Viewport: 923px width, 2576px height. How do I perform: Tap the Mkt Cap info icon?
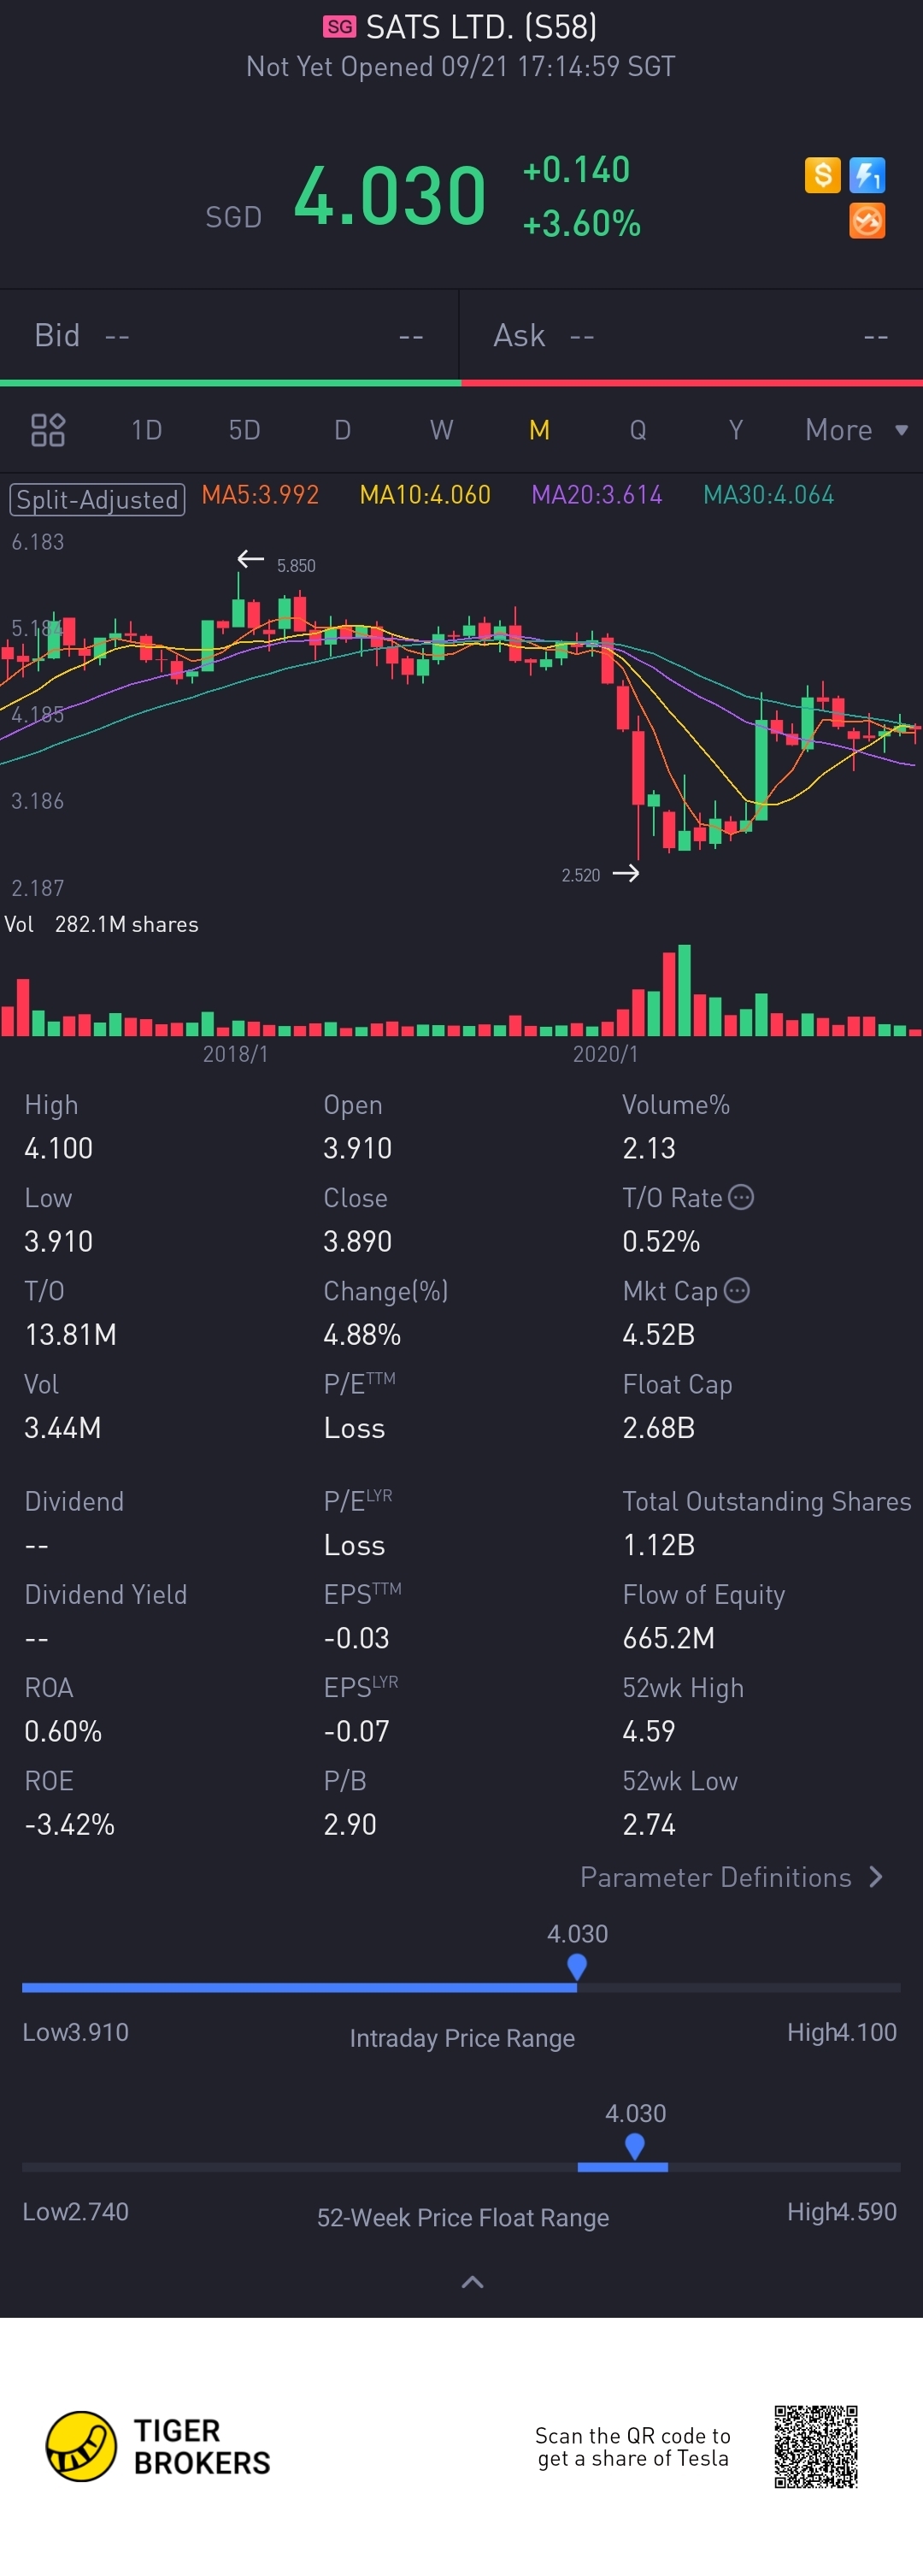tap(737, 1290)
